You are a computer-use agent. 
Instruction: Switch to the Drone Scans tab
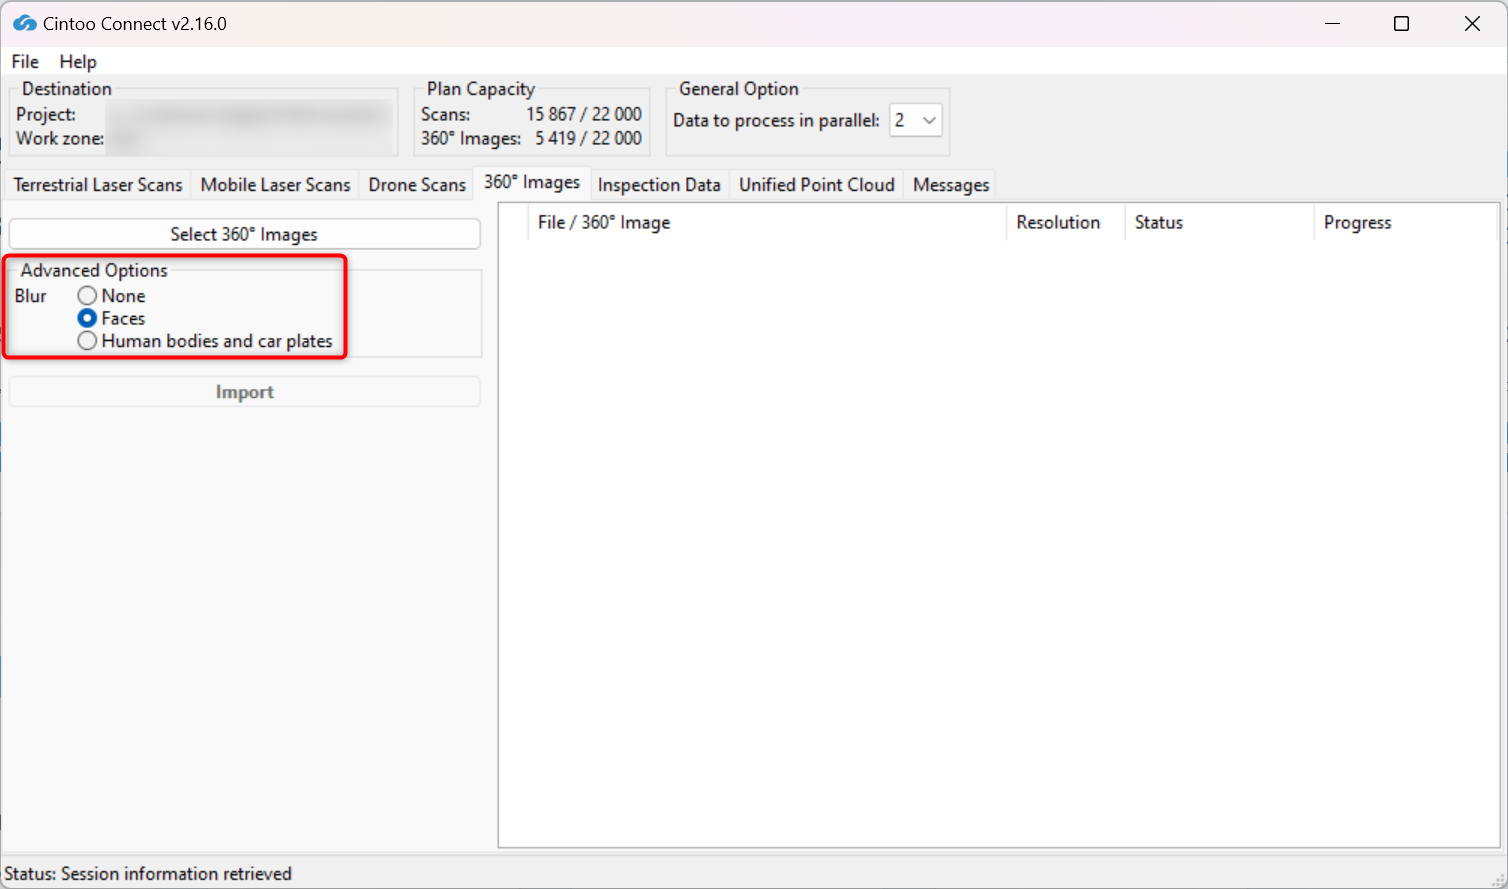click(x=417, y=185)
